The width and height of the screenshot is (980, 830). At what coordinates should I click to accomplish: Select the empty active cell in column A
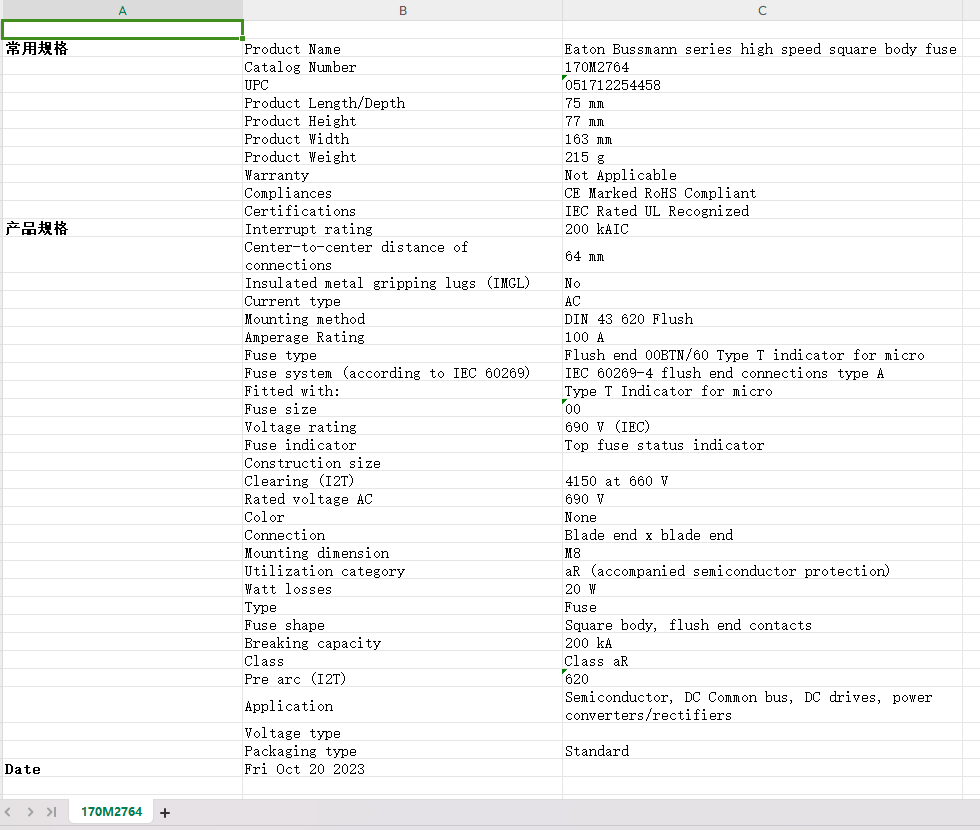[x=122, y=29]
